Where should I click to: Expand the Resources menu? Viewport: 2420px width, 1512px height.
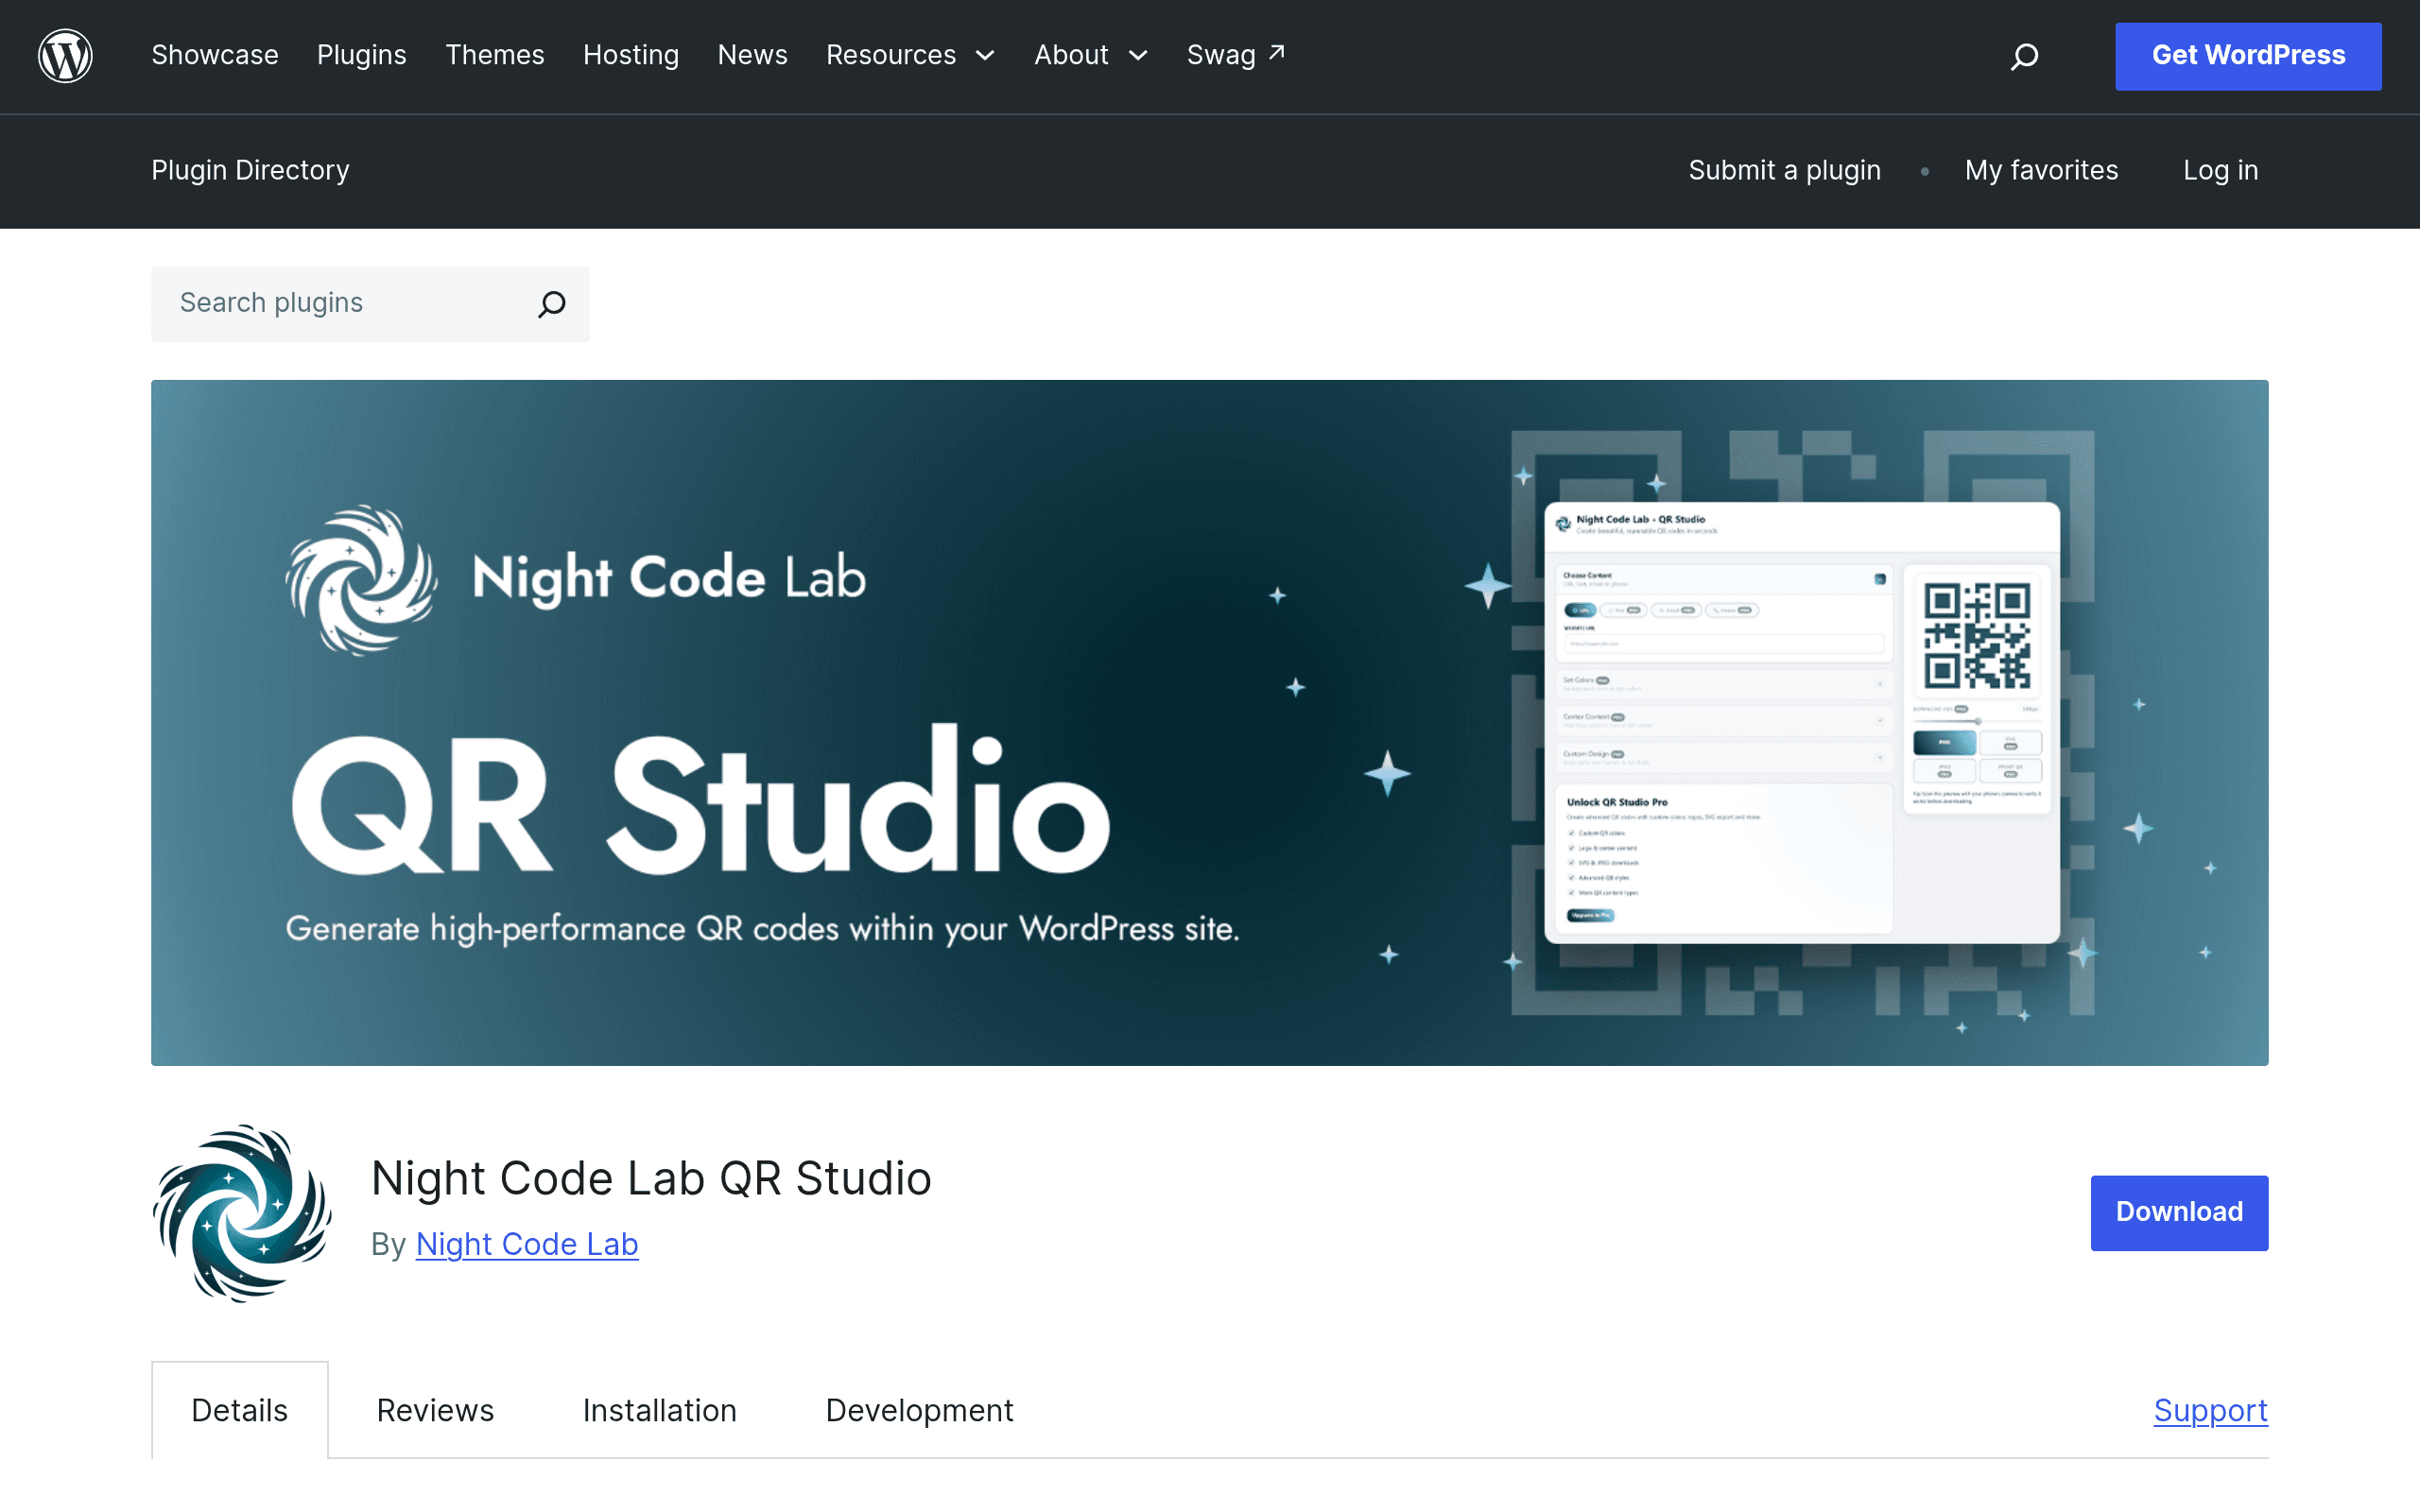pos(910,55)
